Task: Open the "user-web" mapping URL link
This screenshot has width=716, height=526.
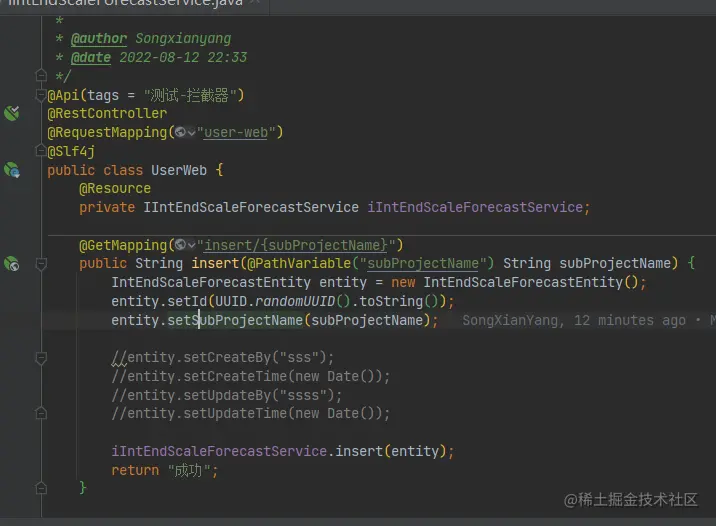Action: coord(236,132)
